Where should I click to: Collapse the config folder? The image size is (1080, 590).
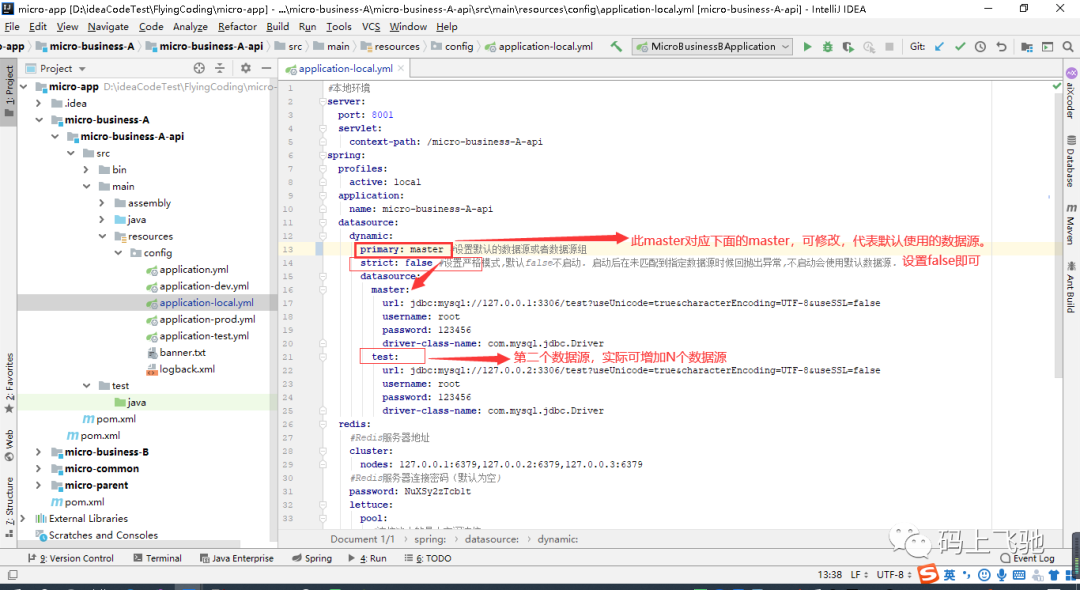(118, 253)
